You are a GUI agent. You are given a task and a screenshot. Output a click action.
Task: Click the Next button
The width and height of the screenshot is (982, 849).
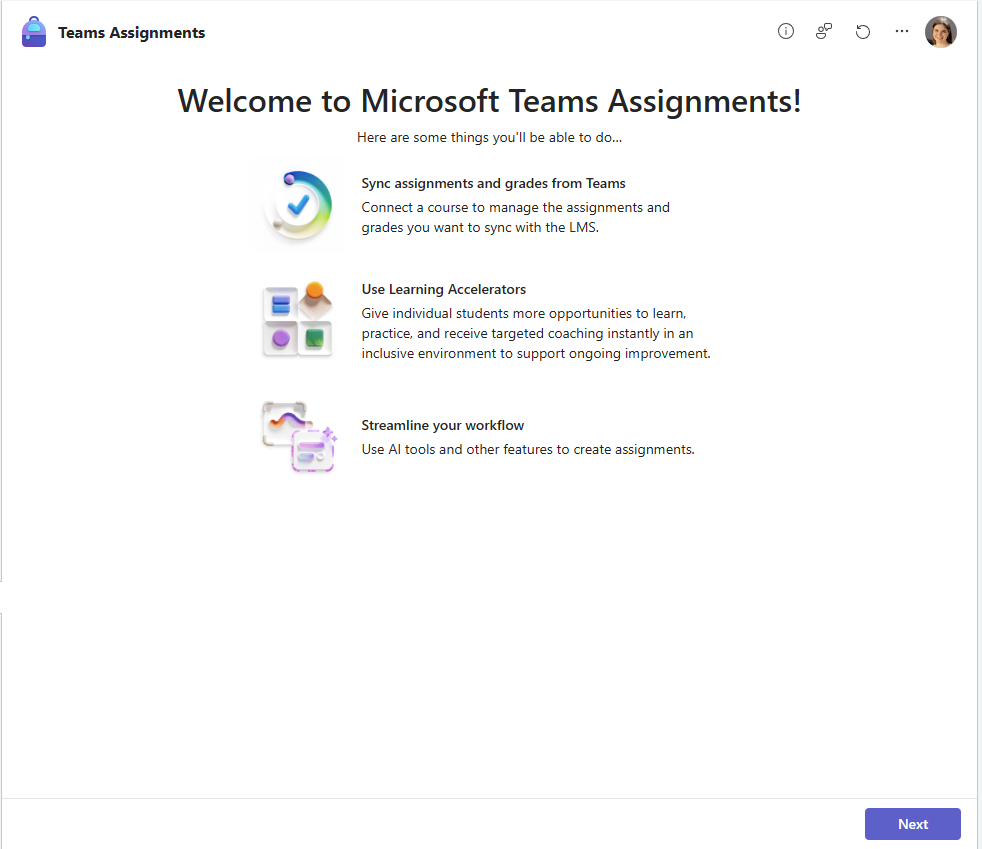pos(912,824)
